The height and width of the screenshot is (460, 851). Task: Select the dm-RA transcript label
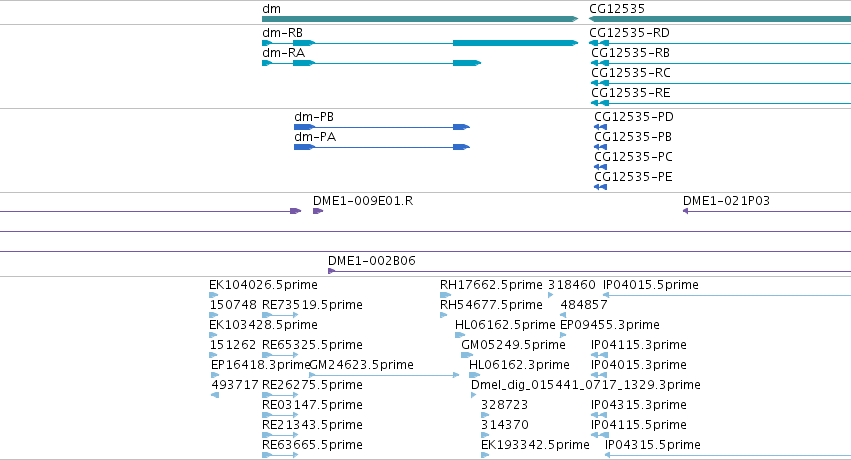click(283, 53)
